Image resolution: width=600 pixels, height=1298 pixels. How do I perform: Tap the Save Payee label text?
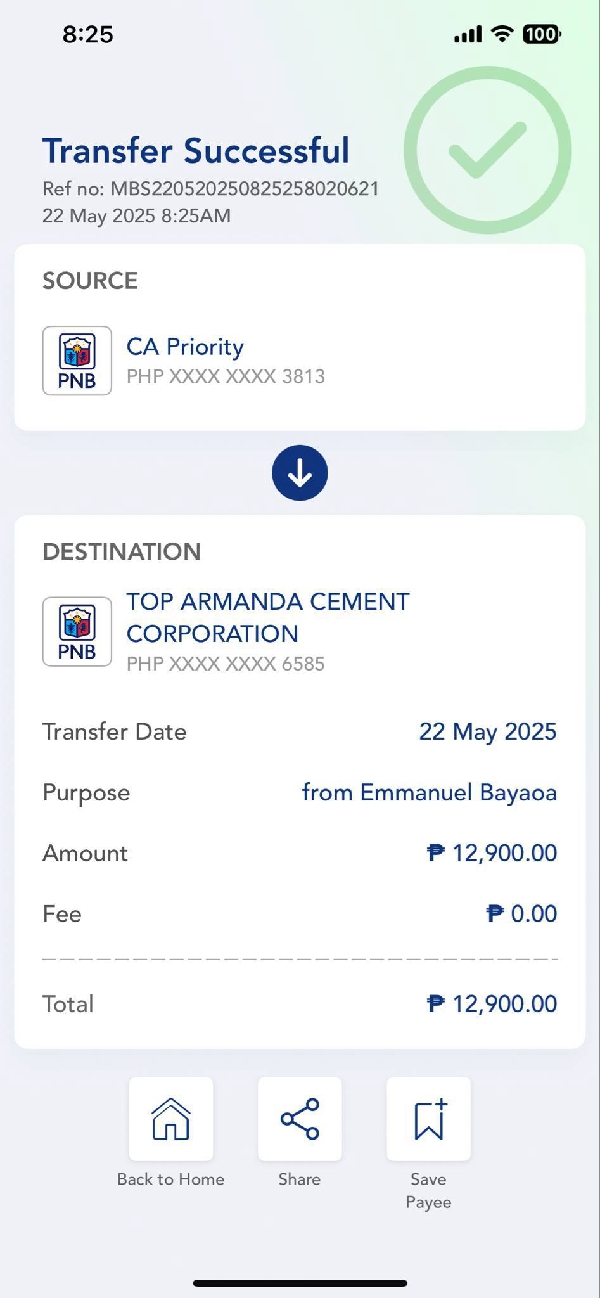coord(429,1190)
